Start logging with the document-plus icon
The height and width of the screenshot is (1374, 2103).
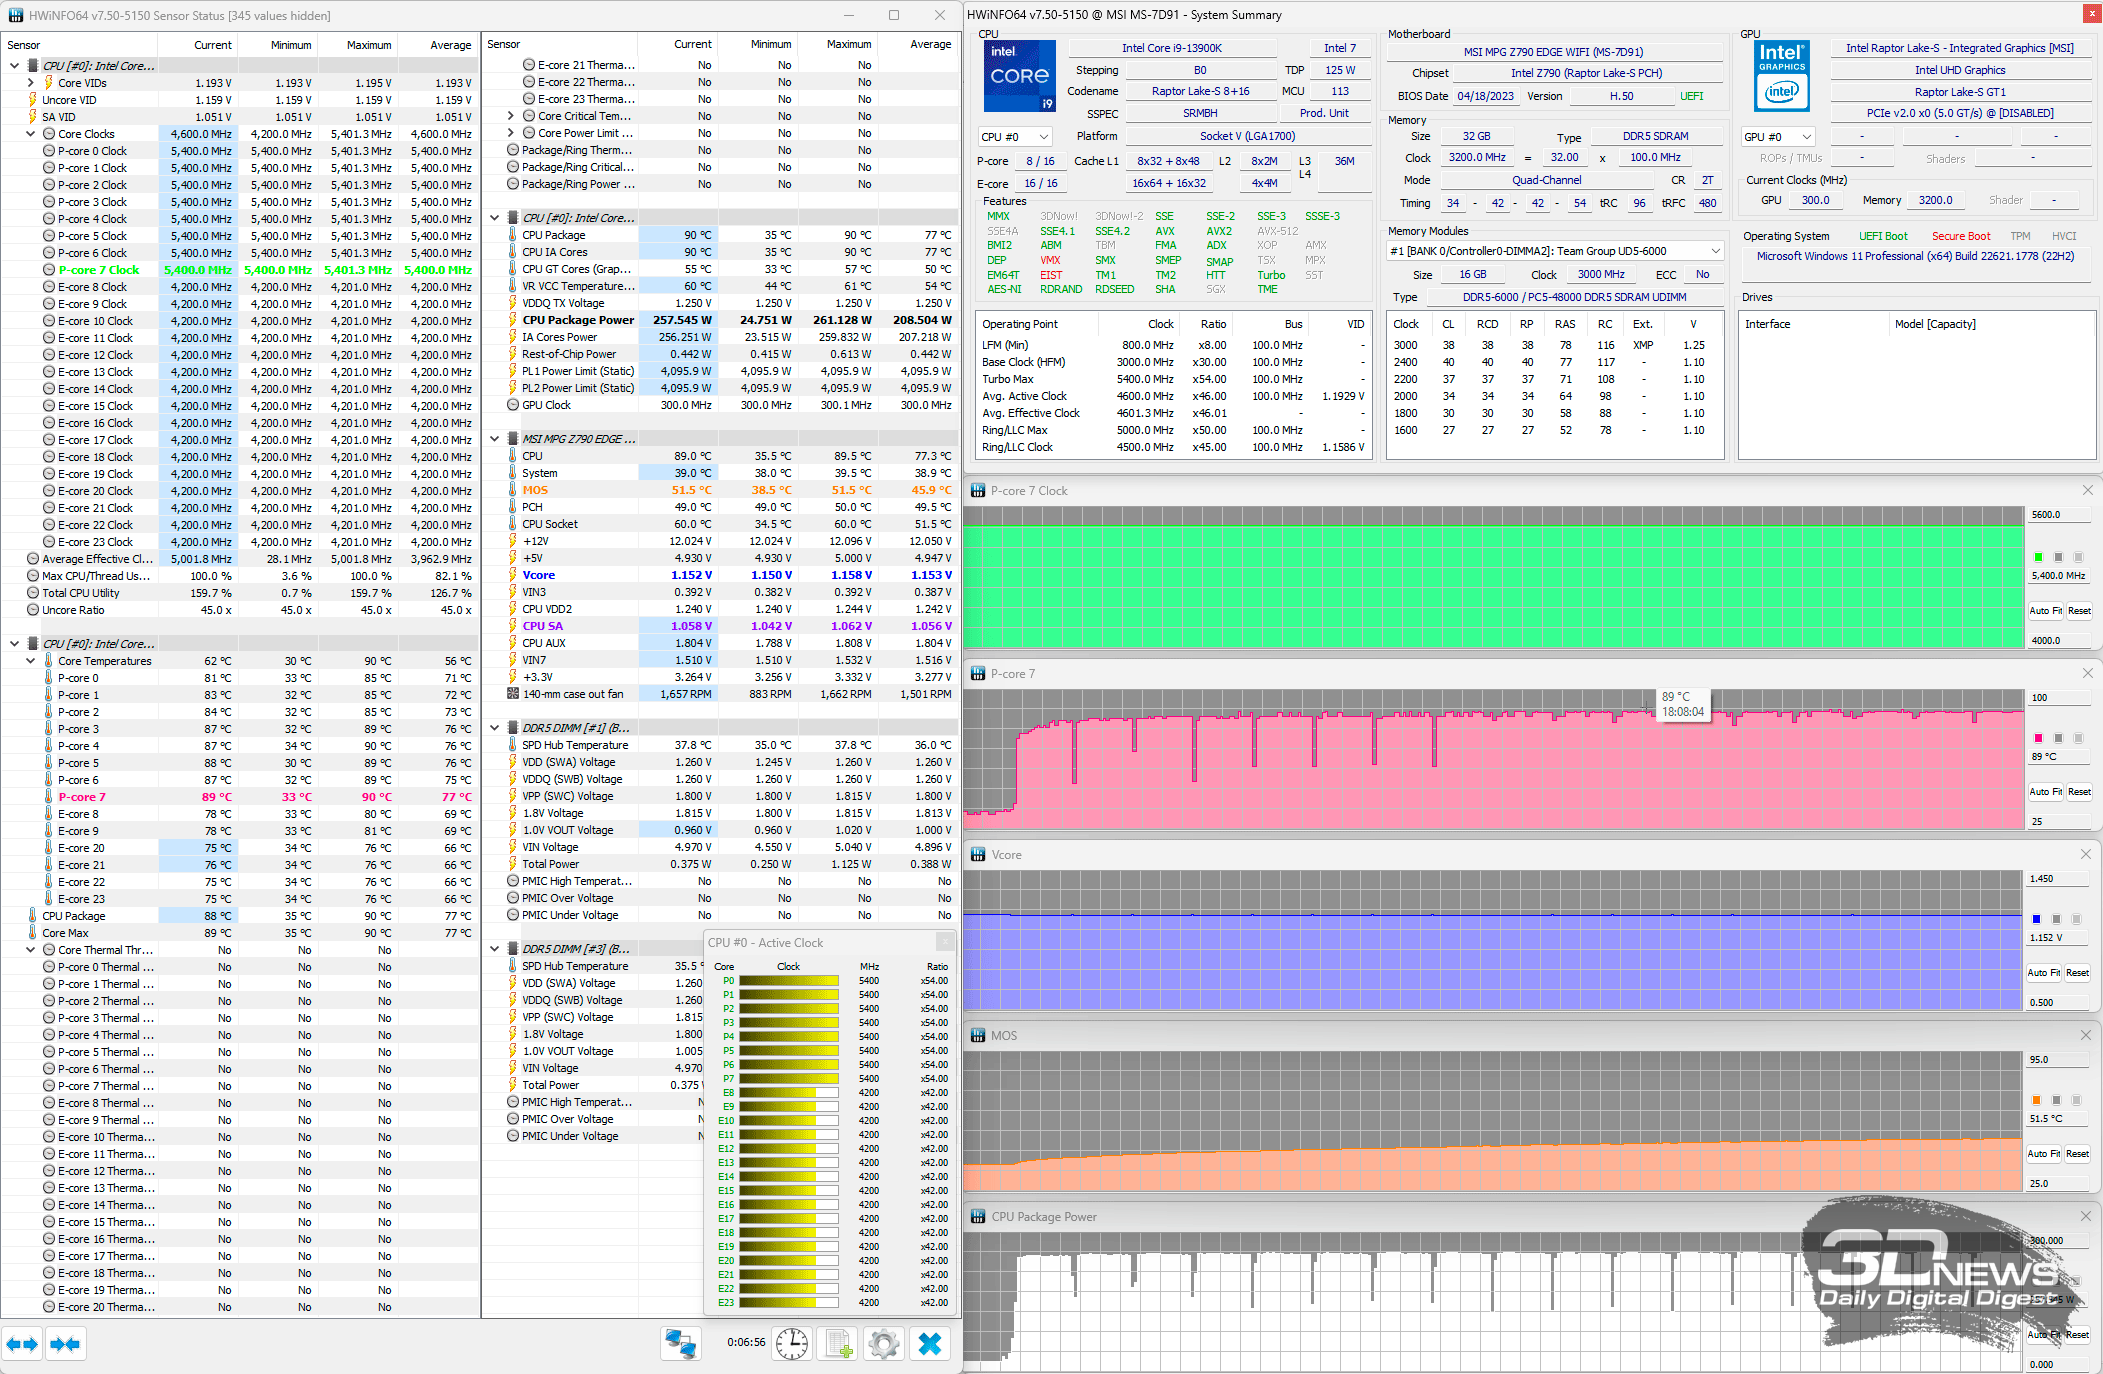point(839,1344)
